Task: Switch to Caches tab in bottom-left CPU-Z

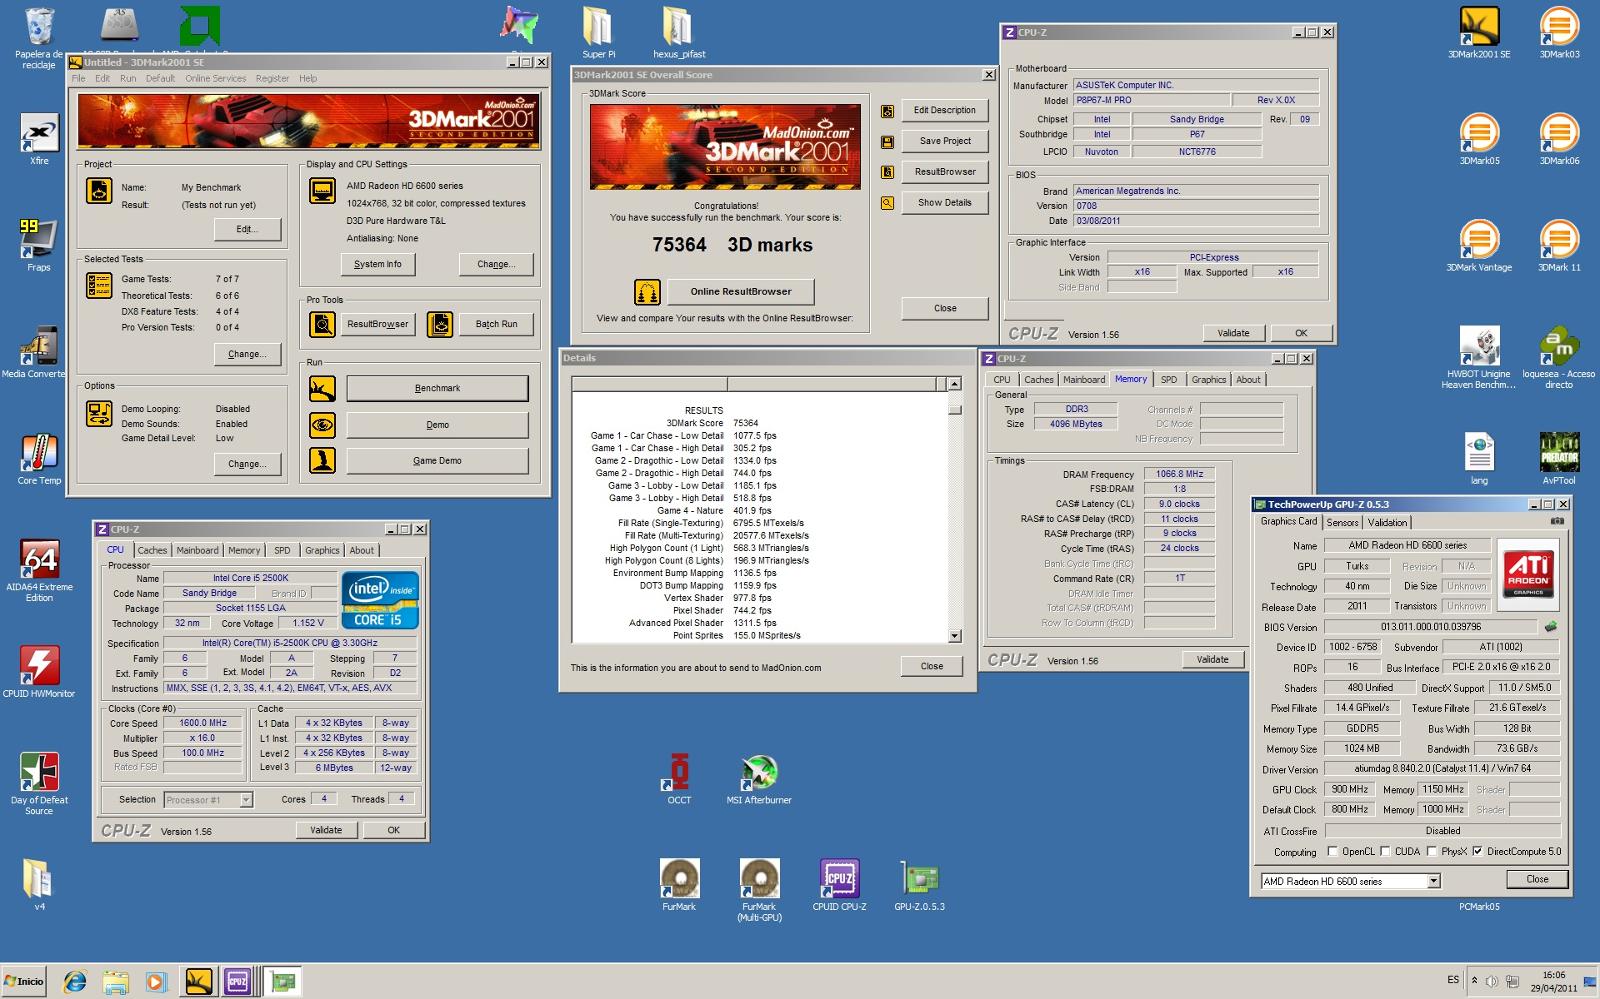Action: tap(152, 550)
